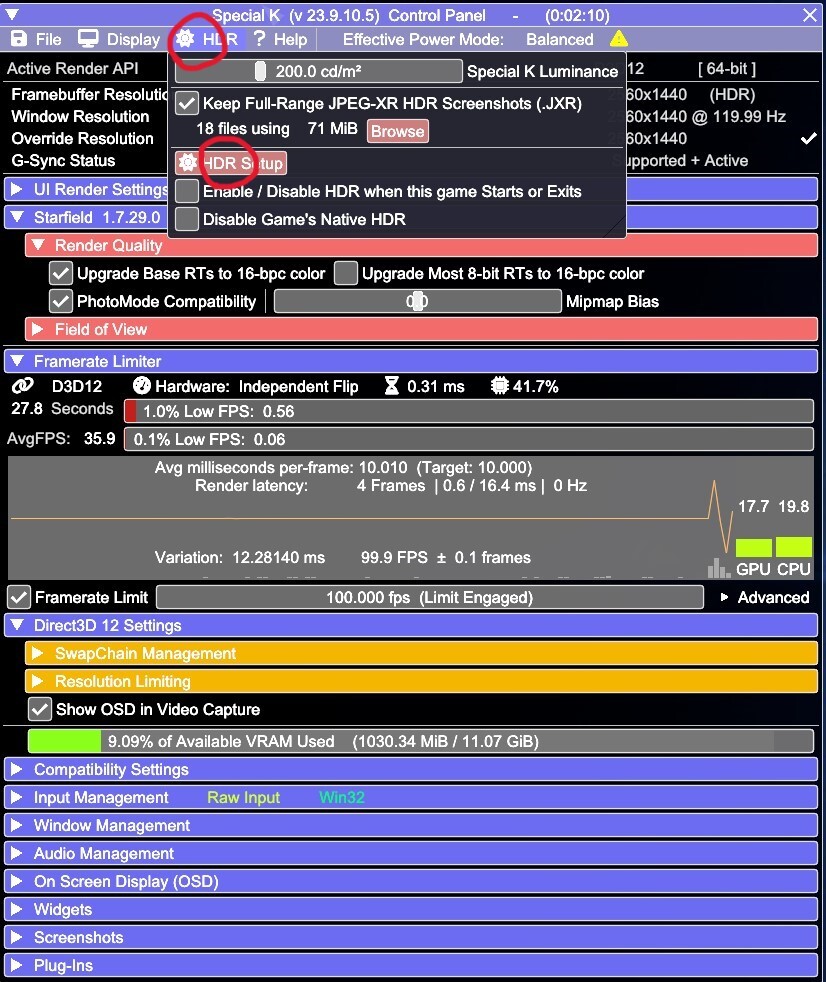Expand the Widgets section

[x=411, y=909]
